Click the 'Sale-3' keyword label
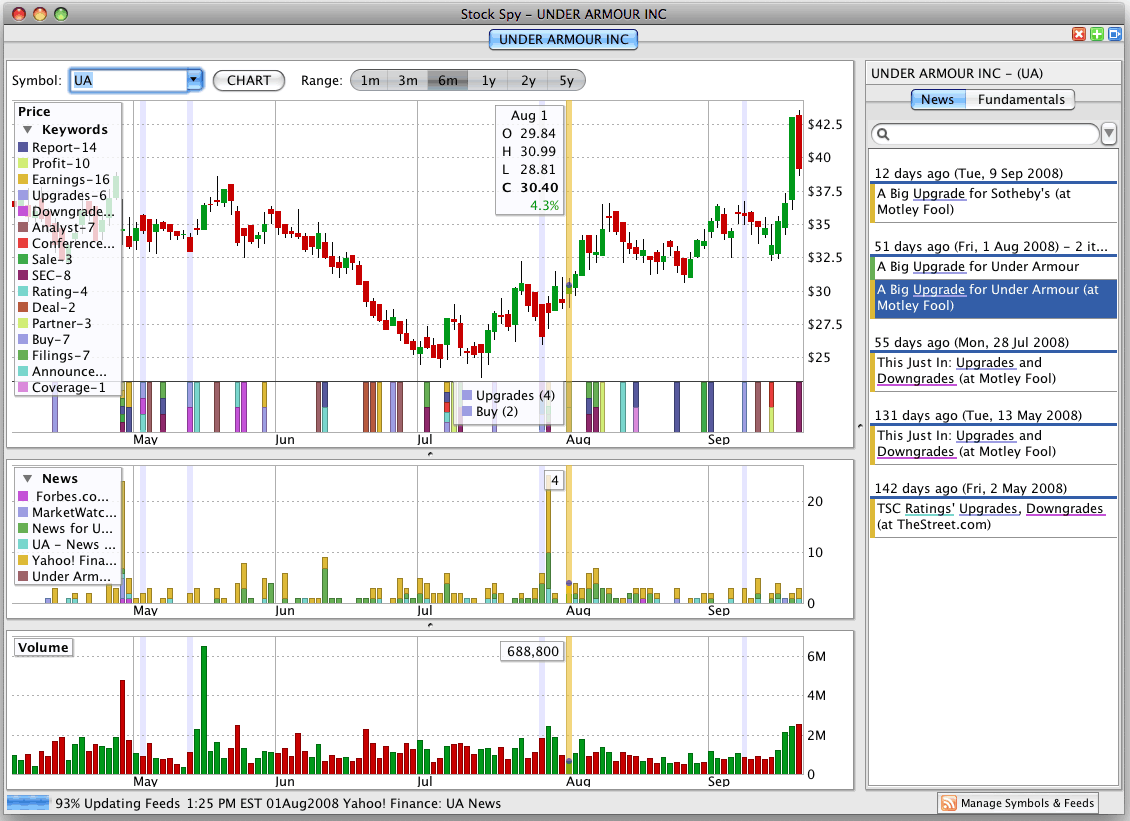This screenshot has width=1130, height=821. 52,259
